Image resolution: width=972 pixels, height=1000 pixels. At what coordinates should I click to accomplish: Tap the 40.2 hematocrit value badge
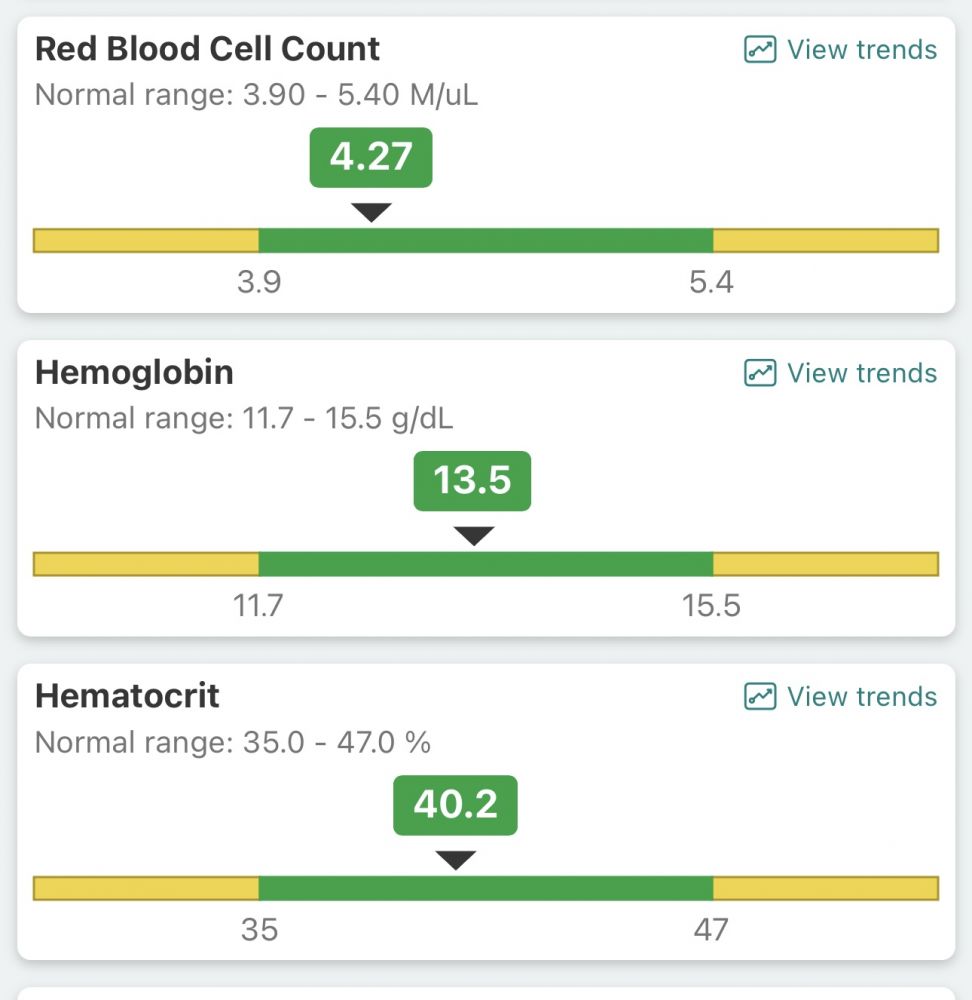pyautogui.click(x=455, y=805)
